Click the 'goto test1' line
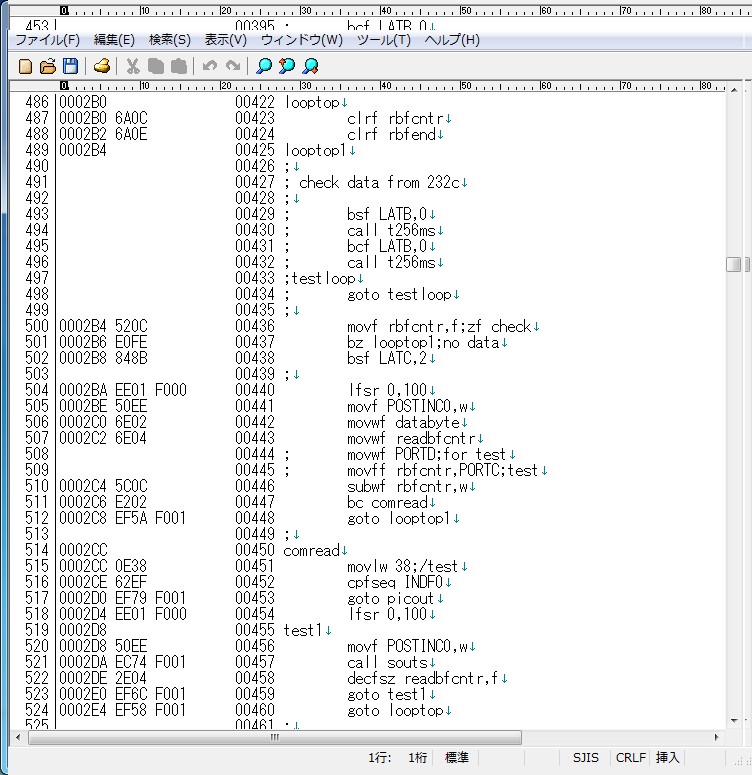 point(387,694)
